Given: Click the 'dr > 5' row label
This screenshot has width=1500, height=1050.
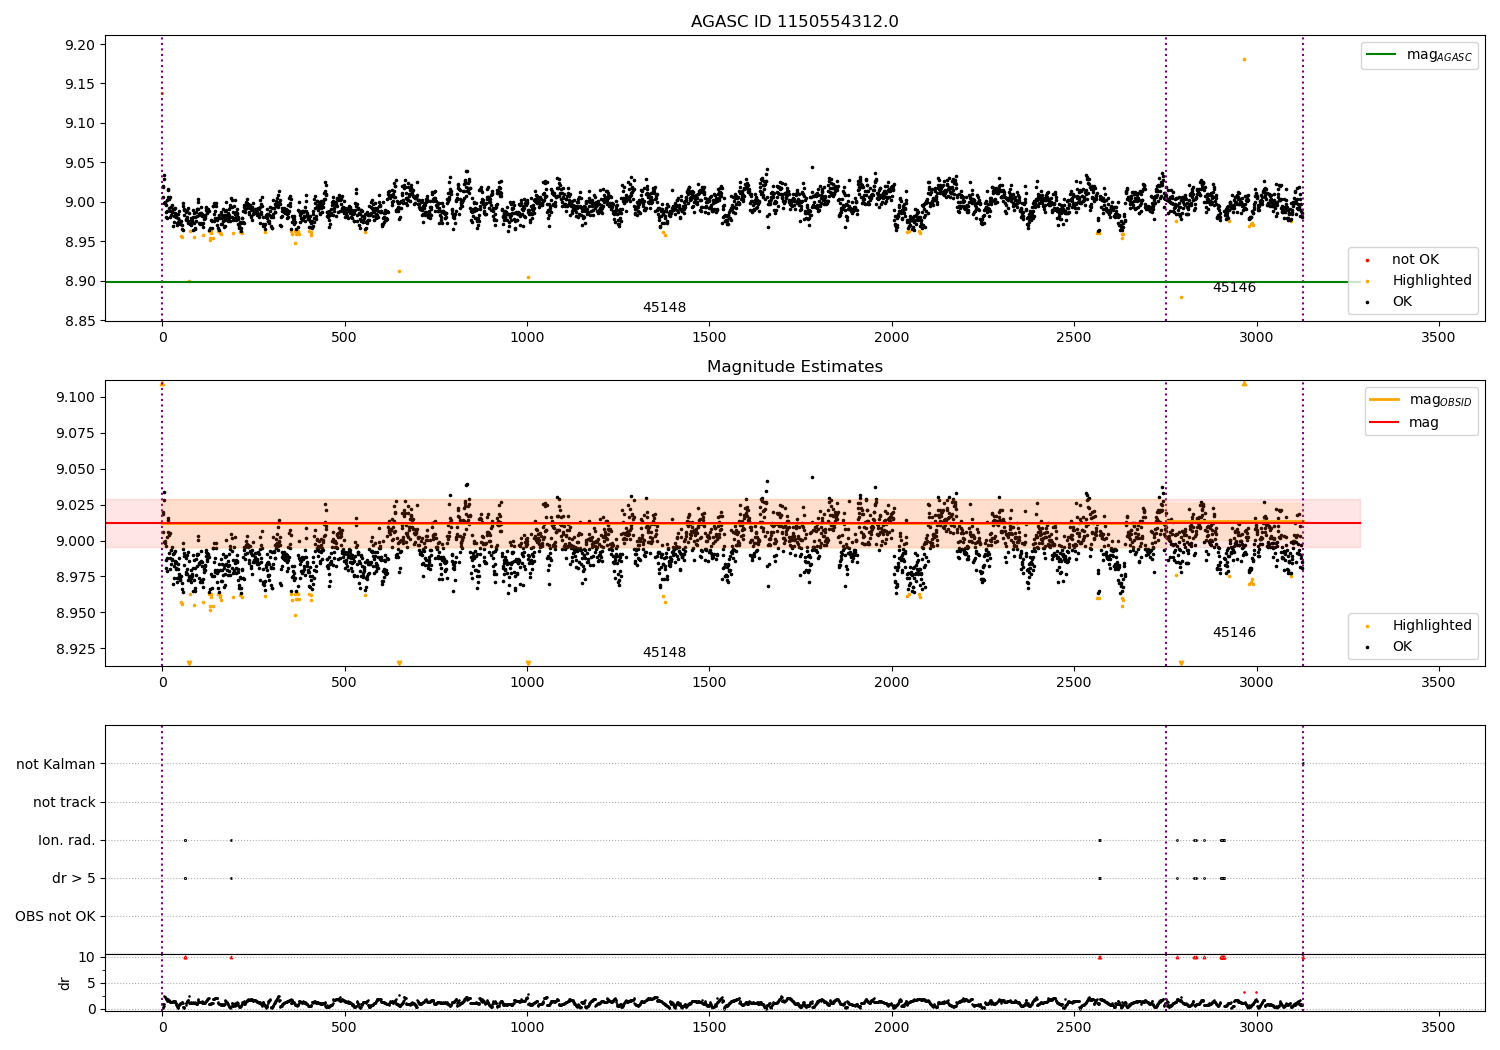Looking at the screenshot, I should coord(74,878).
